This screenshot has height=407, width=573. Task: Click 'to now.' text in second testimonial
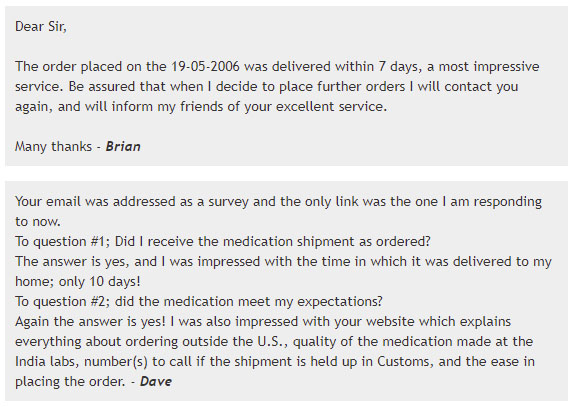coord(38,222)
